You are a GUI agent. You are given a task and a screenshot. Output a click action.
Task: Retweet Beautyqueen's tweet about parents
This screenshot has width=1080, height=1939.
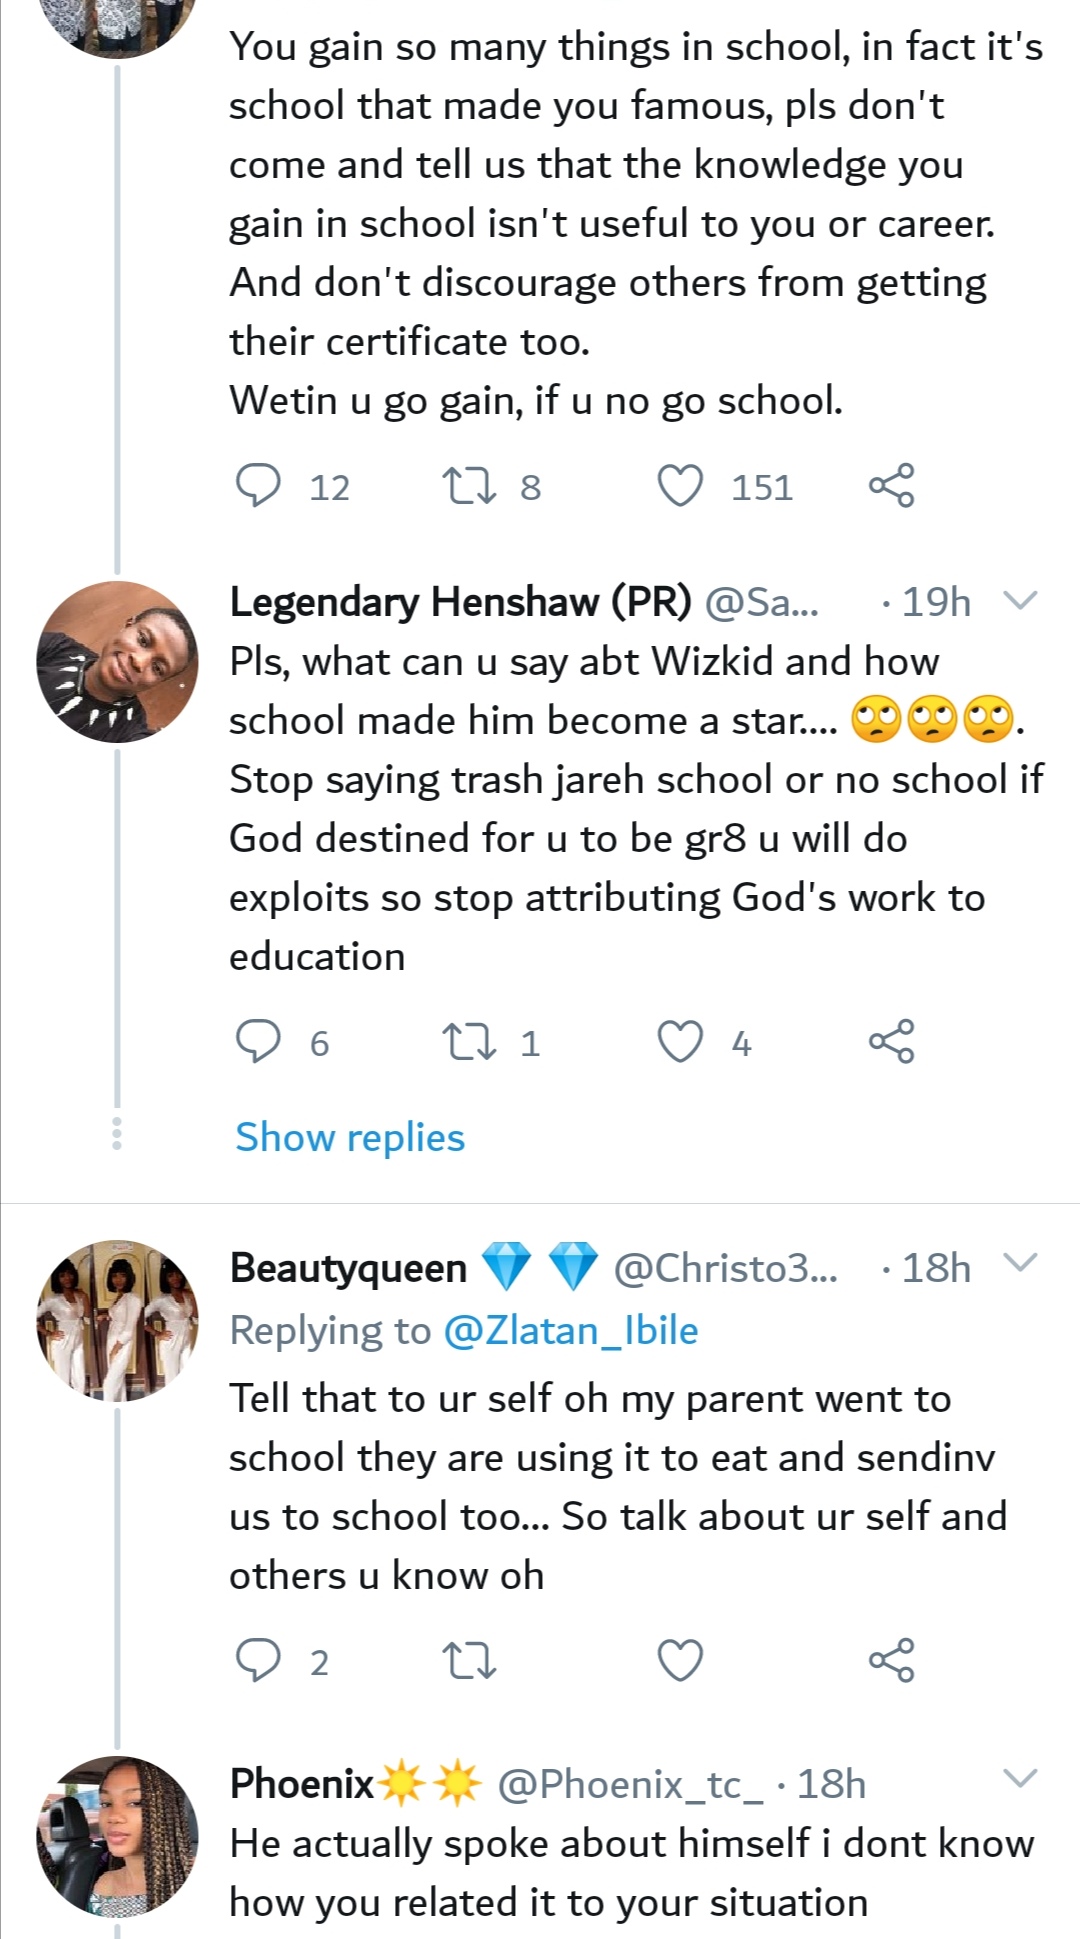[468, 1660]
